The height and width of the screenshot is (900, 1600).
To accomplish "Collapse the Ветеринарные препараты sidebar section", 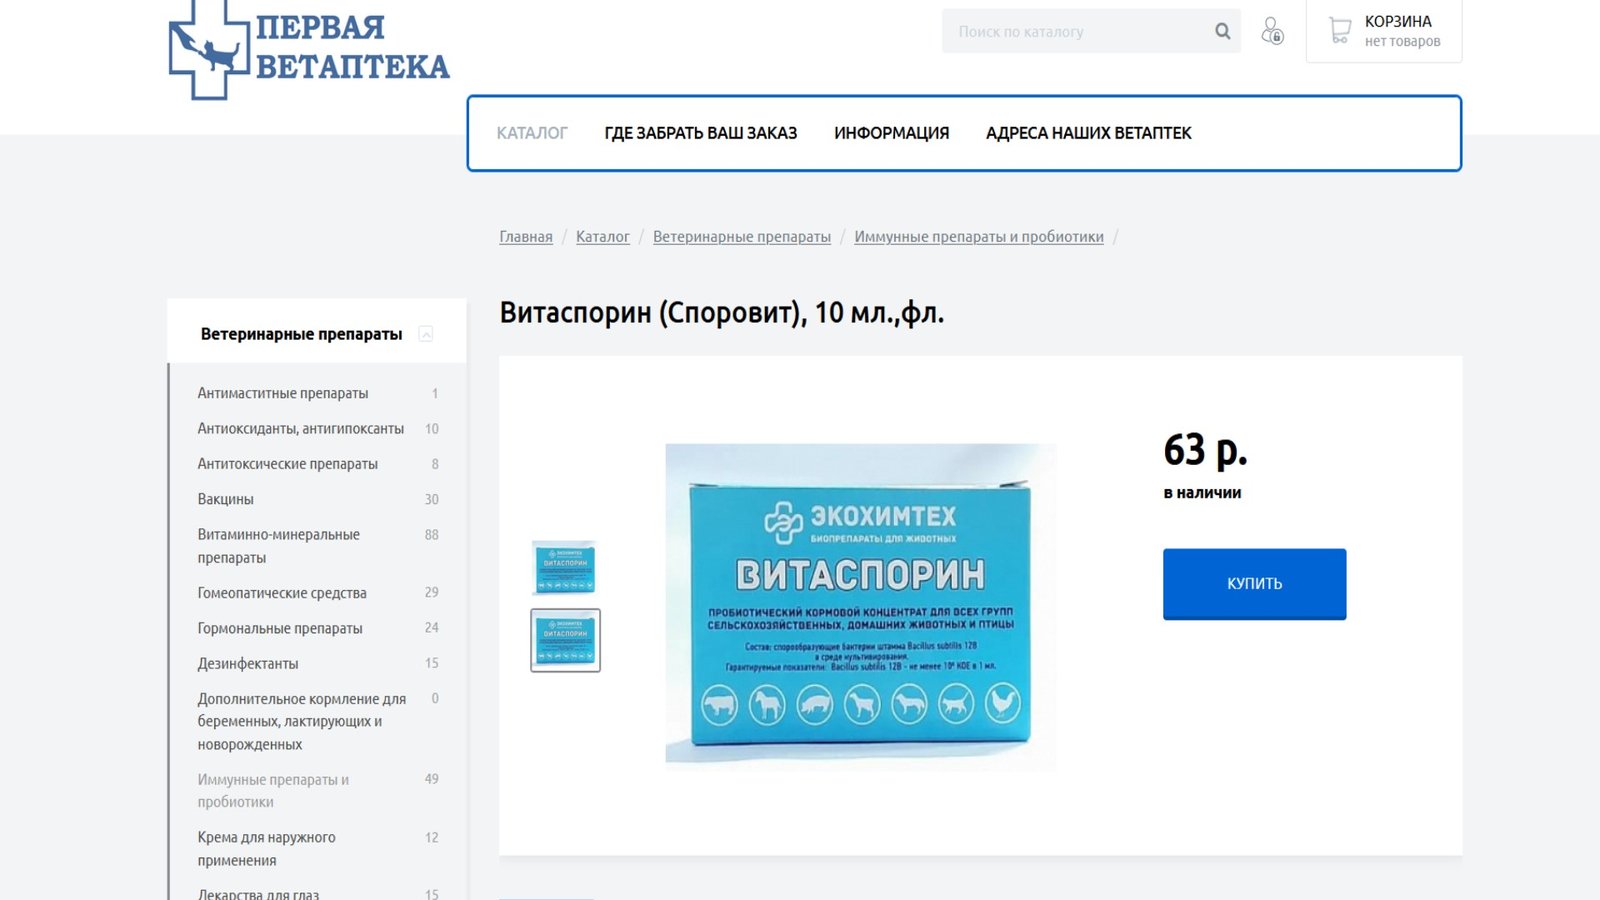I will coord(426,334).
